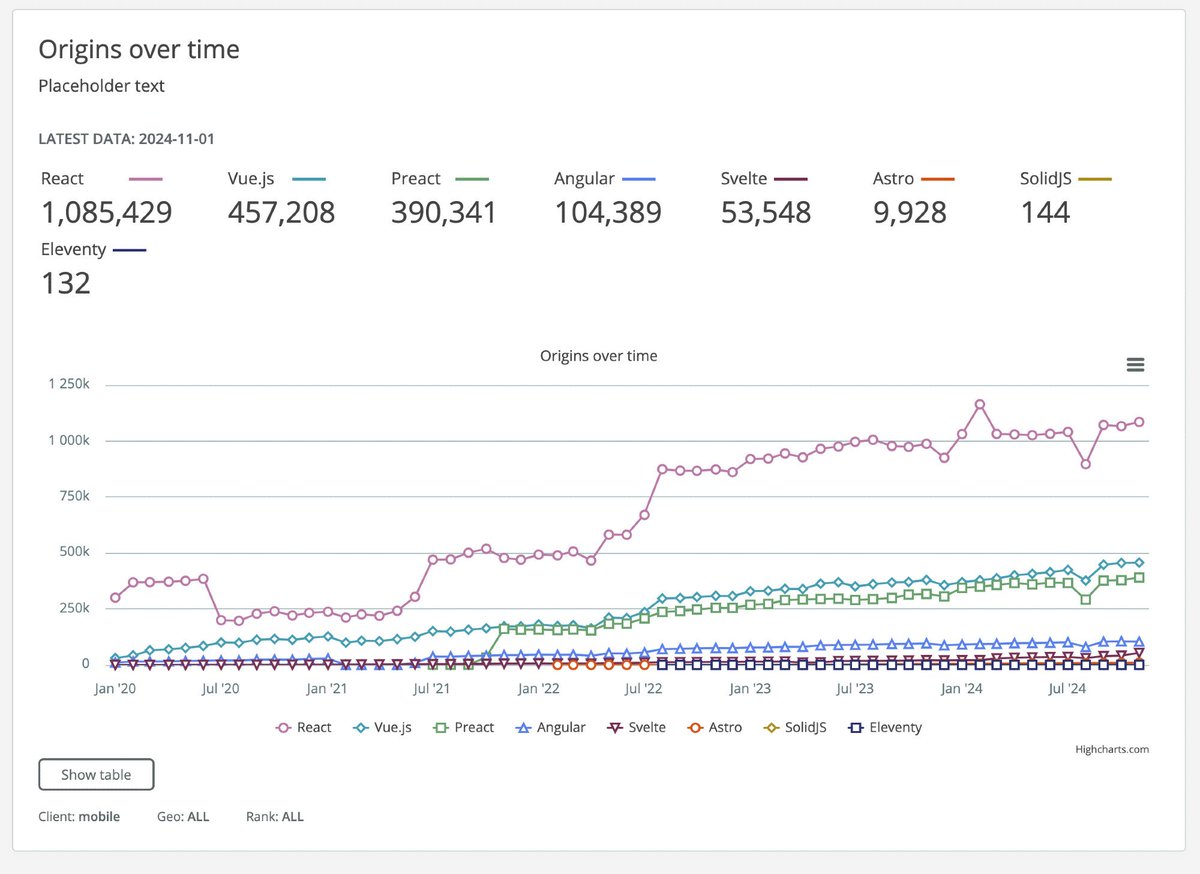Image resolution: width=1200 pixels, height=874 pixels.
Task: Hide the Preact series via legend
Action: (x=463, y=728)
